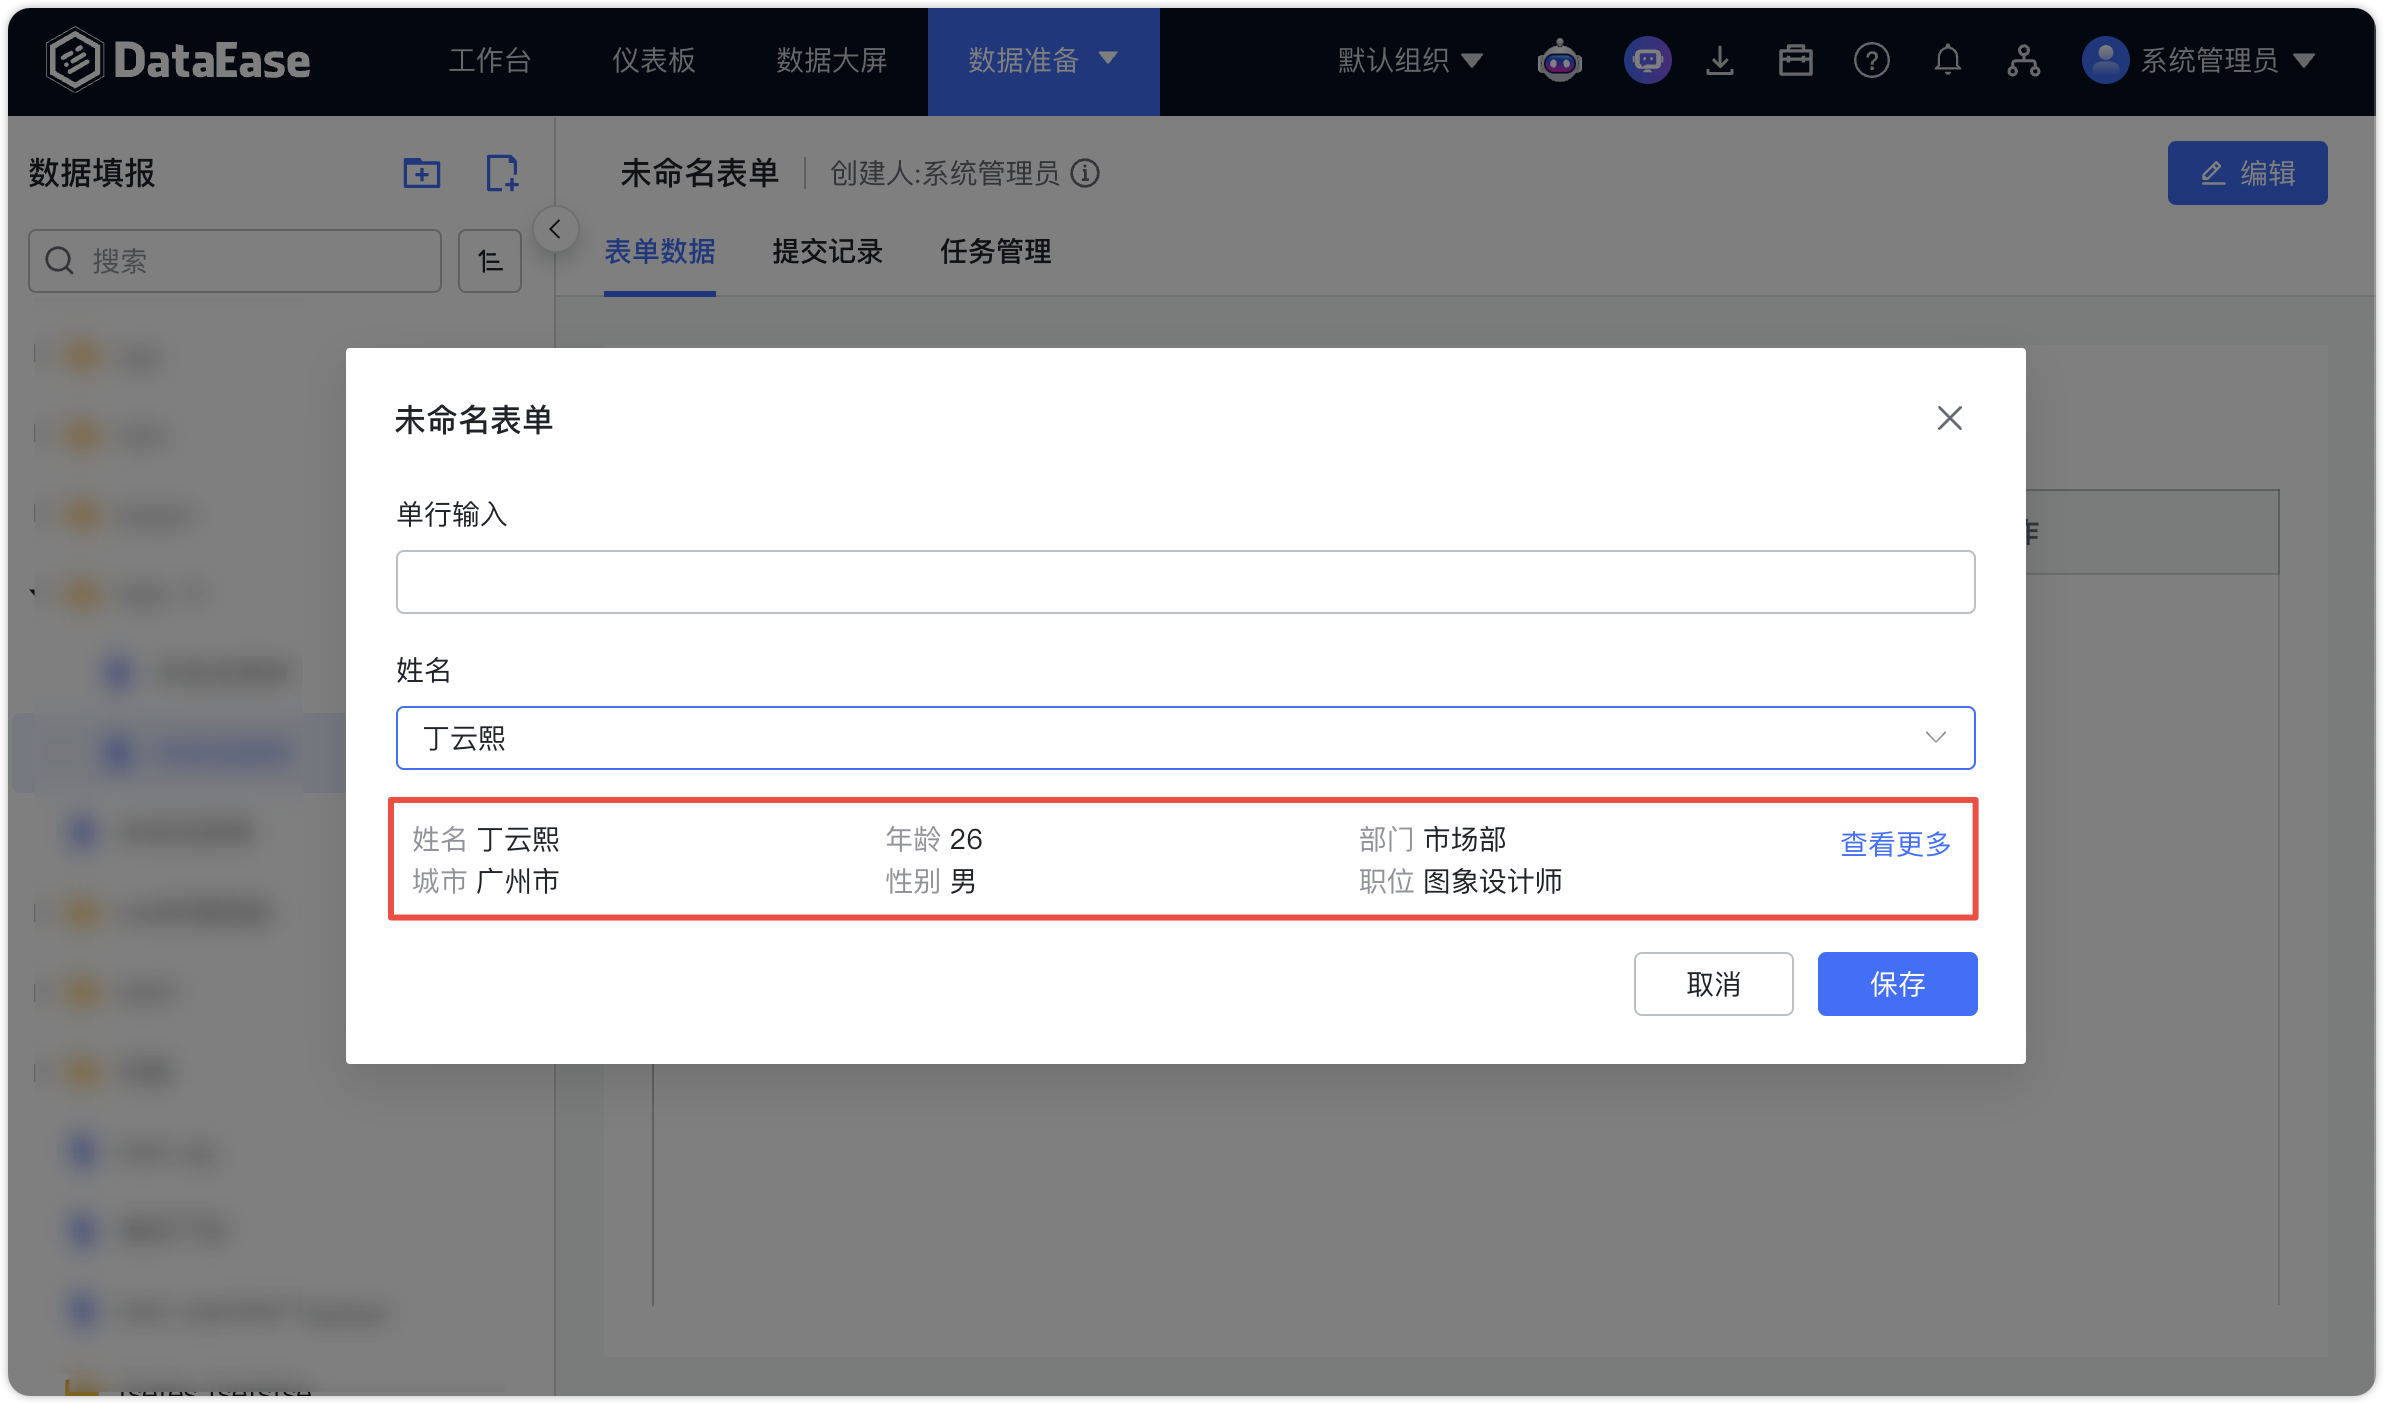Open the organization tree icon

(2024, 61)
